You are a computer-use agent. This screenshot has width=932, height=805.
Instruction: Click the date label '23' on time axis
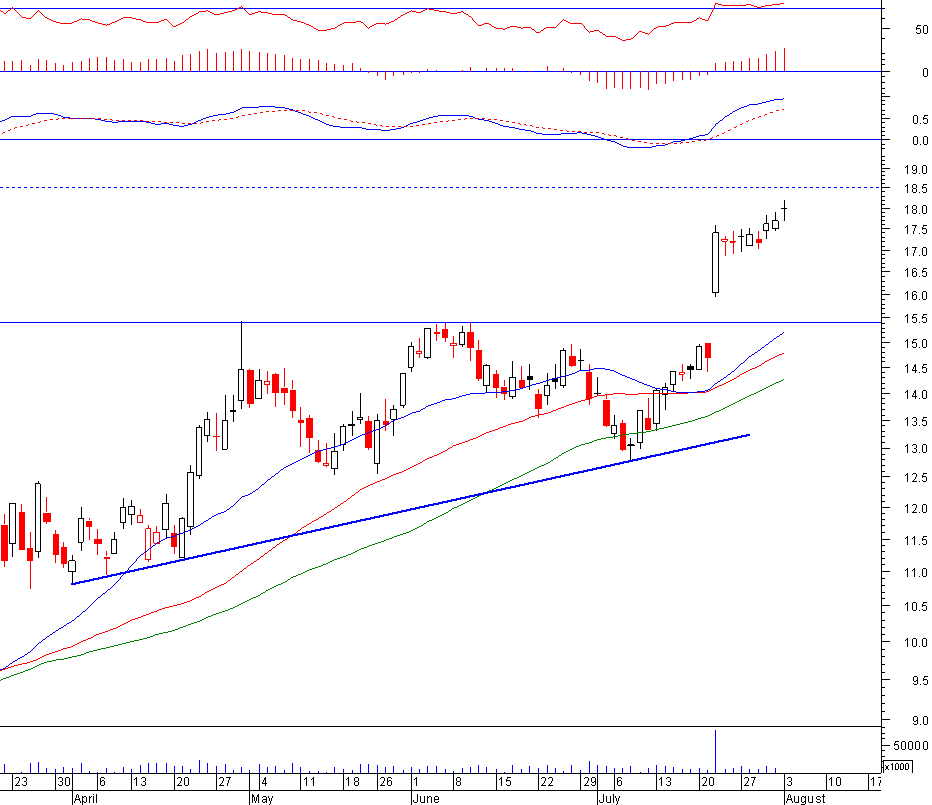coord(21,781)
